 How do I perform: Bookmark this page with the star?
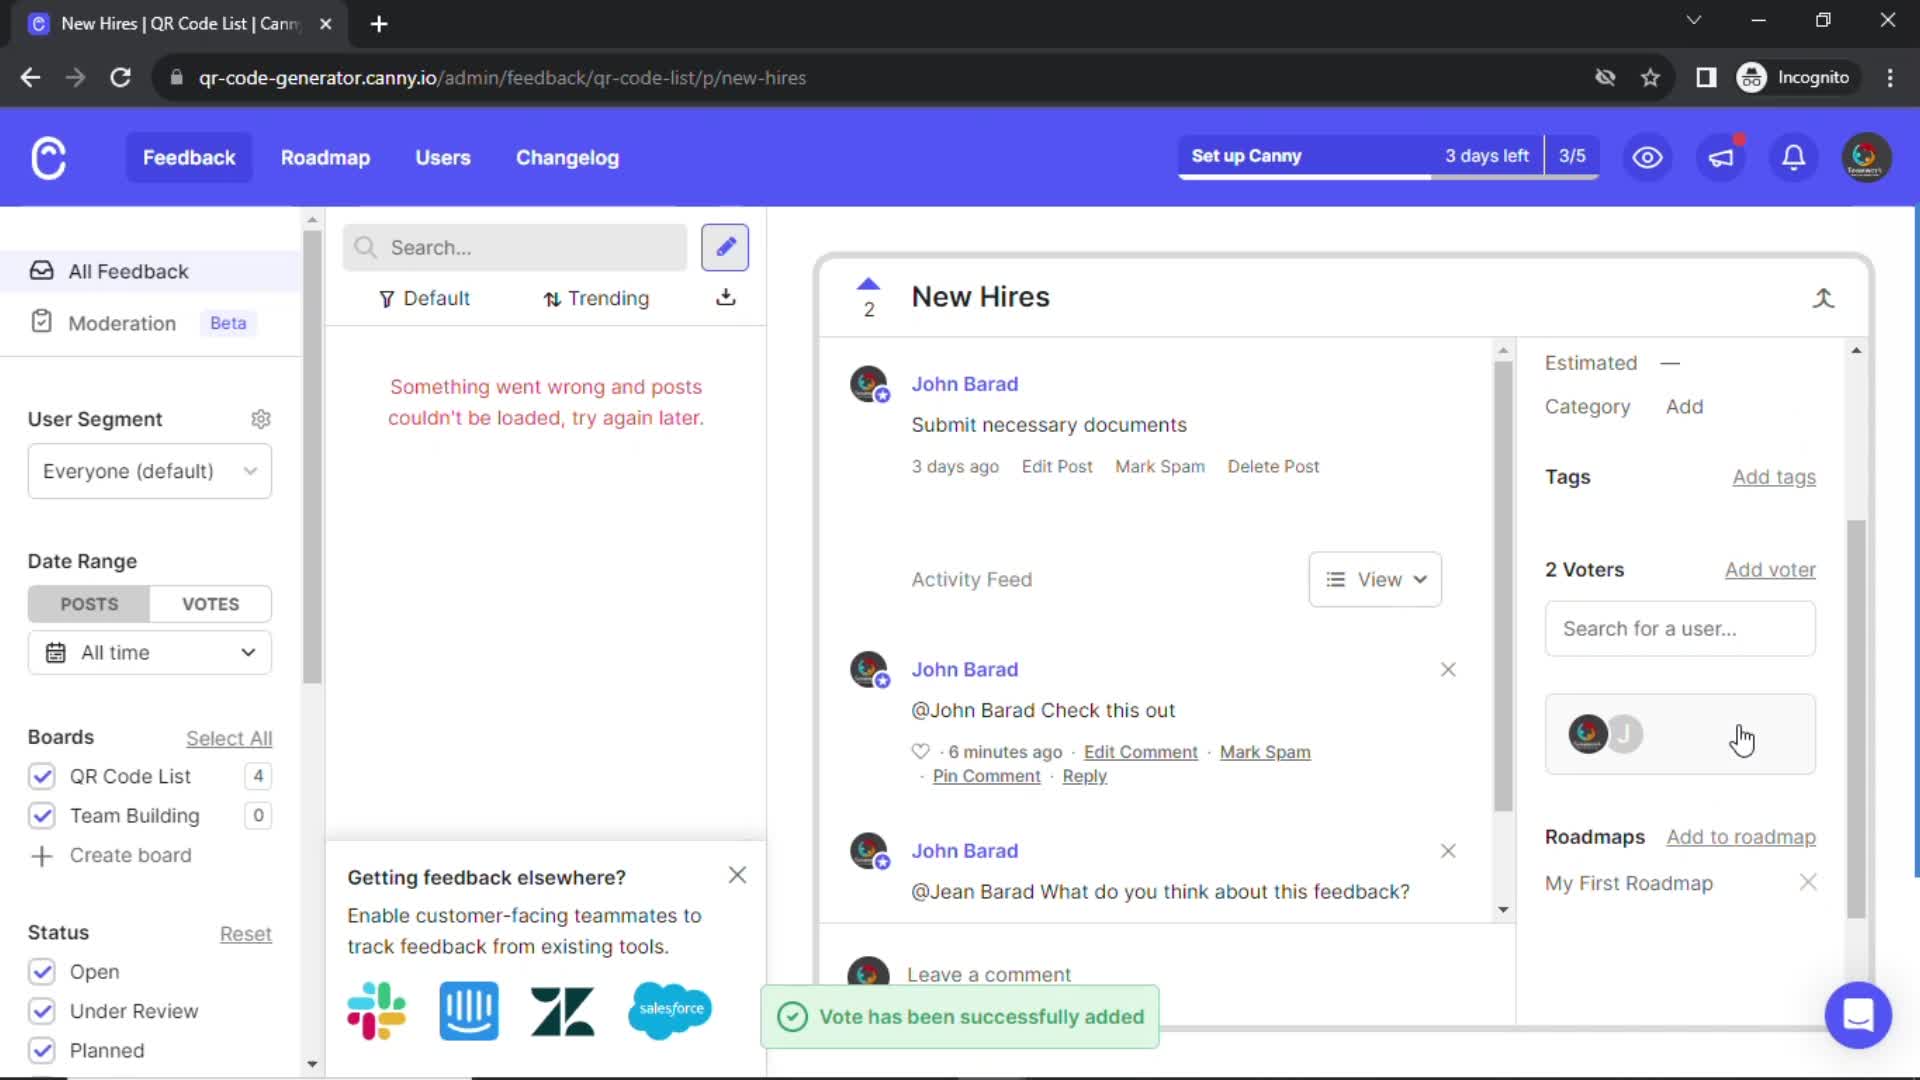(1650, 78)
